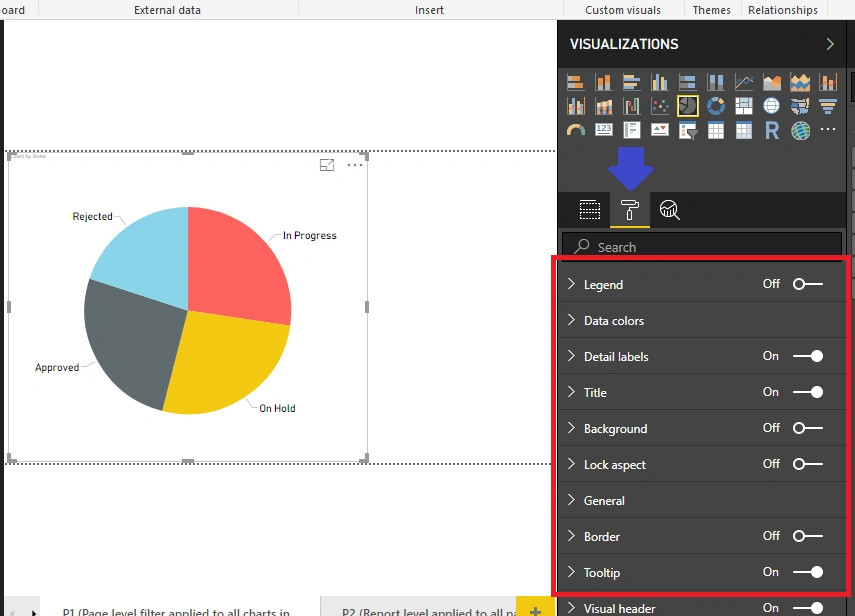Select the Treemap visual
Viewport: 855px width, 616px height.
point(744,106)
